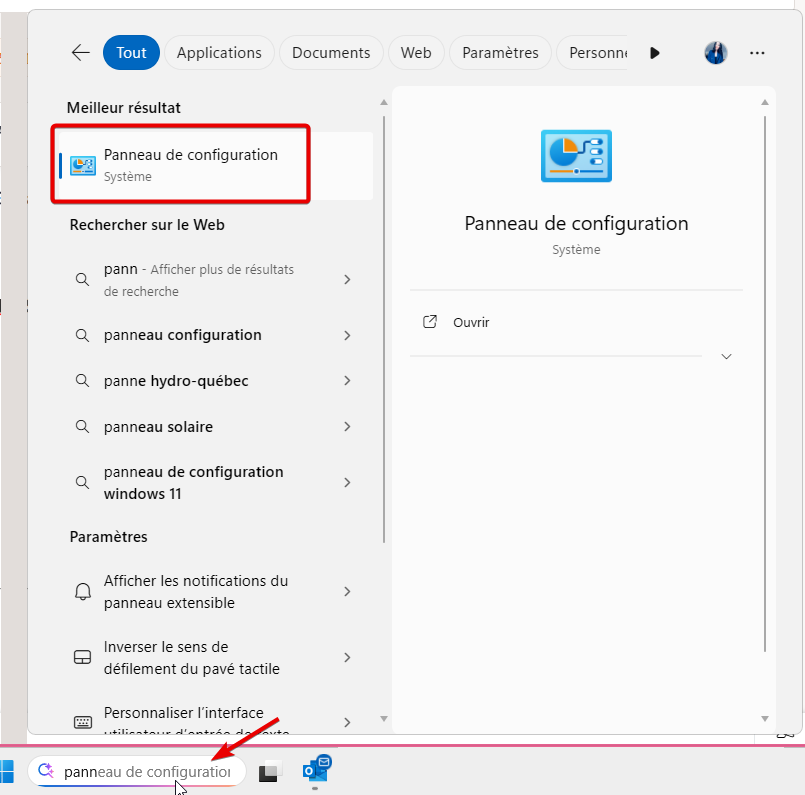The image size is (805, 795).
Task: Click the preview pane scrollbar thumb
Action: [x=765, y=384]
